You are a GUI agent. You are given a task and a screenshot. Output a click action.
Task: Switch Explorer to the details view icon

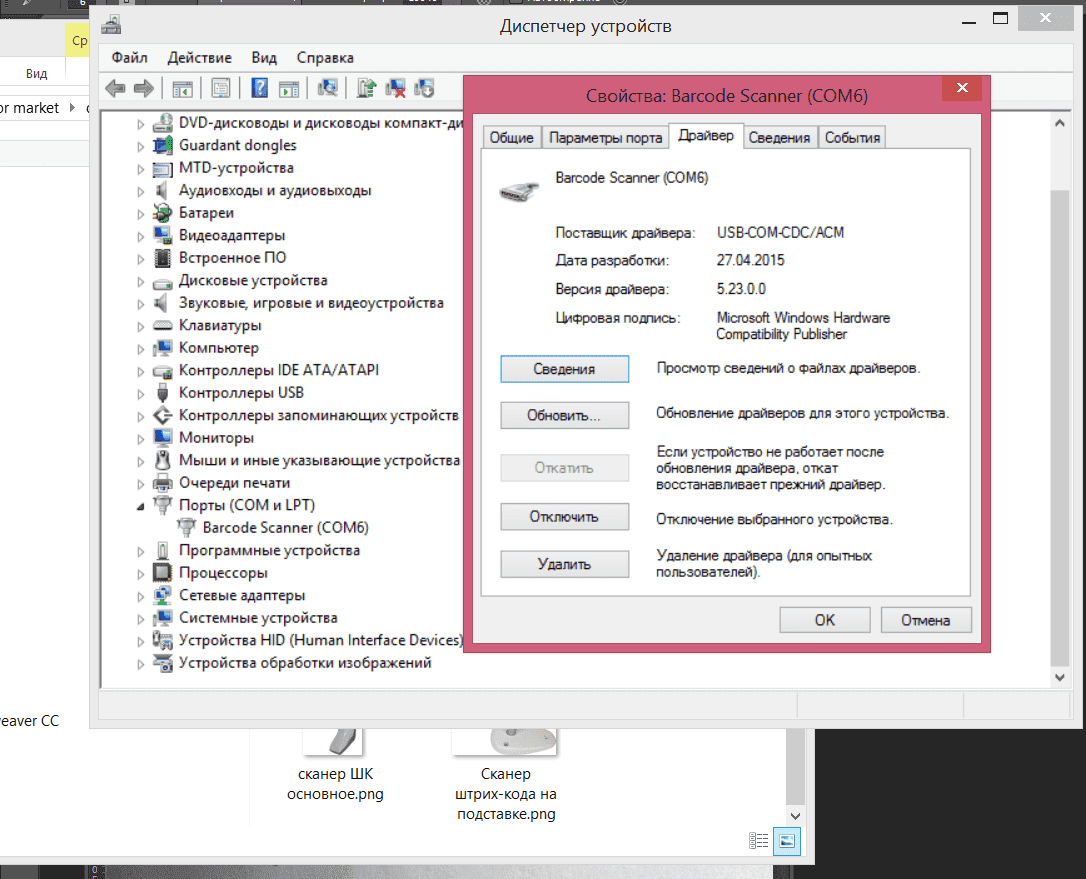click(759, 841)
